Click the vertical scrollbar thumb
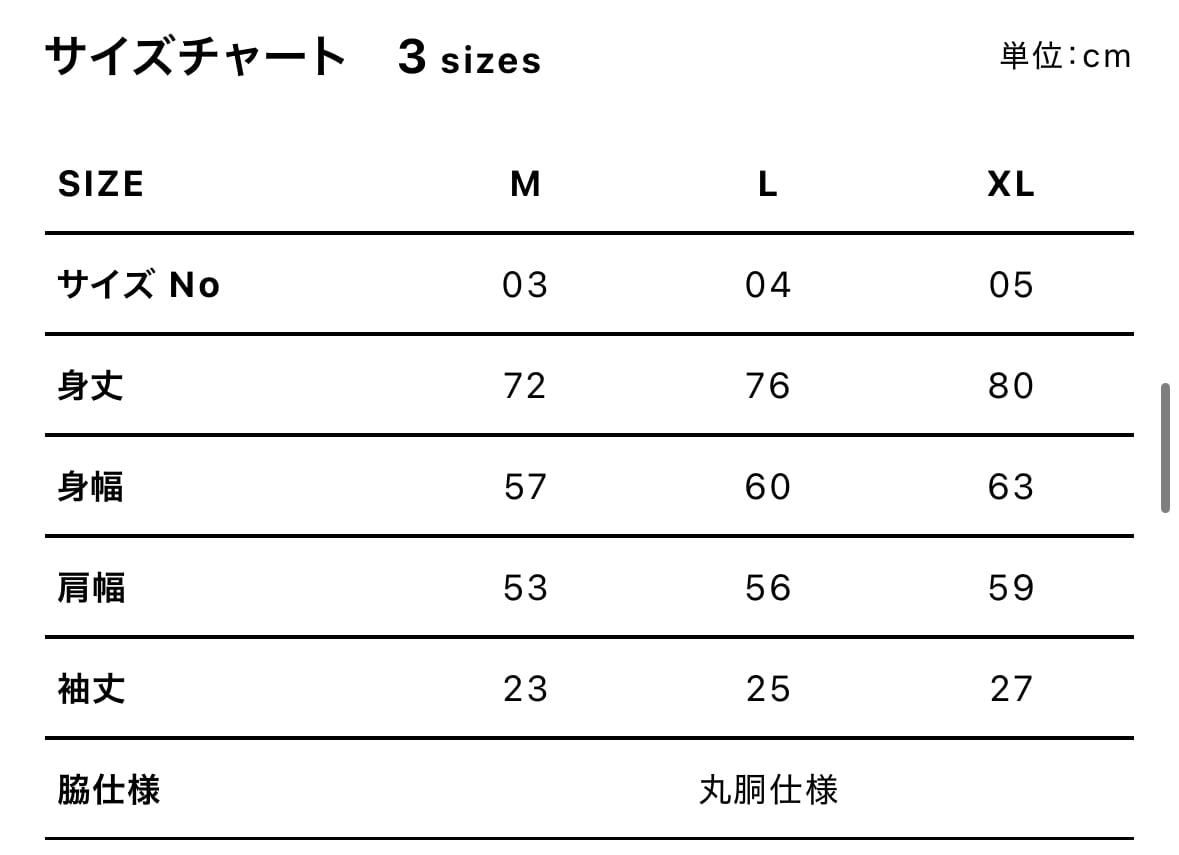The image size is (1179, 855). (x=1165, y=447)
